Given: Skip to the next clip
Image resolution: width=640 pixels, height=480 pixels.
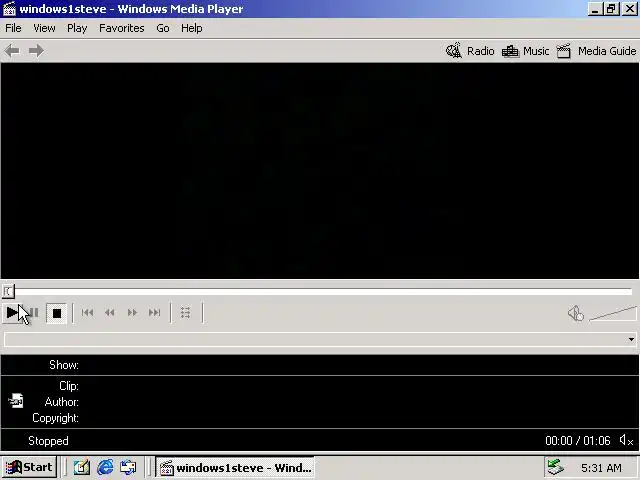Looking at the screenshot, I should [x=154, y=313].
